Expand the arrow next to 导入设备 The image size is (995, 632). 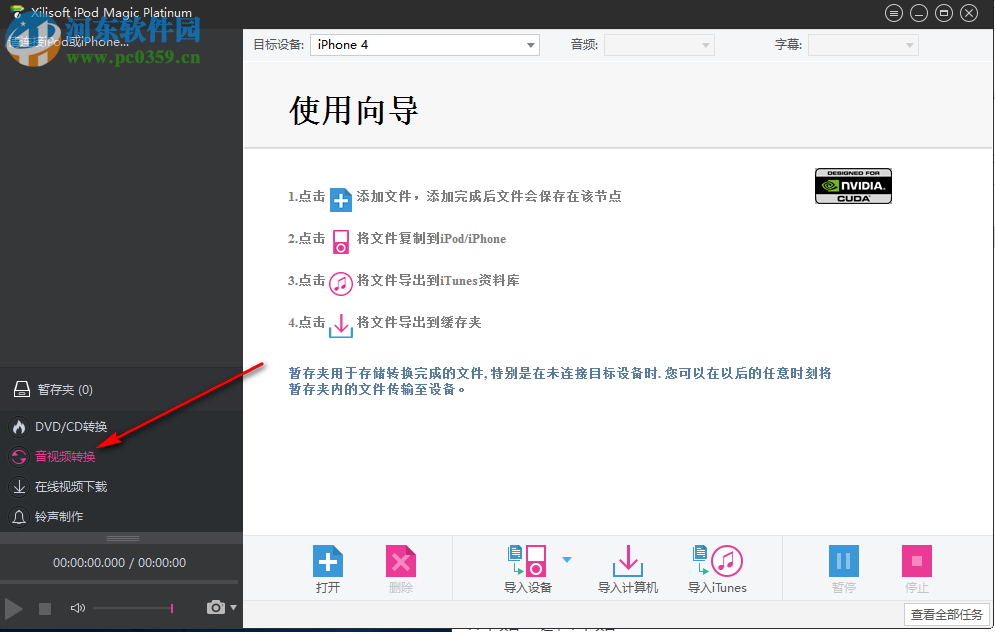(x=567, y=560)
